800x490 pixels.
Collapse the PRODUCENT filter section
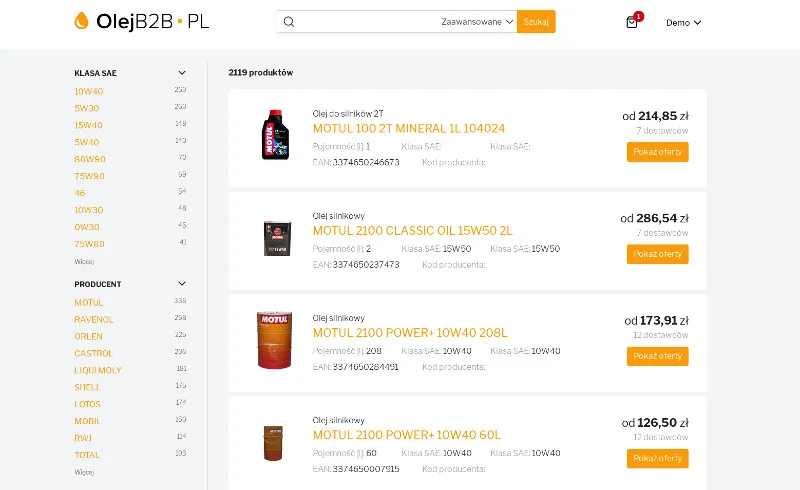[182, 284]
